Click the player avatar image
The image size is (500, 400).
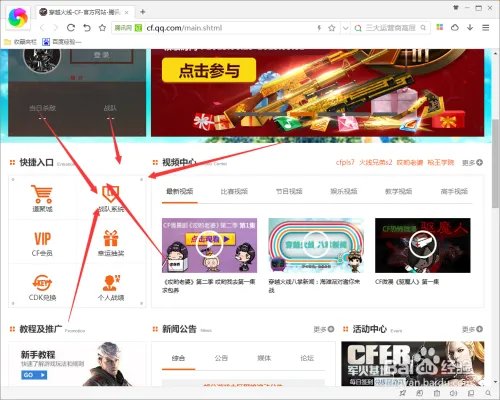(x=42, y=61)
